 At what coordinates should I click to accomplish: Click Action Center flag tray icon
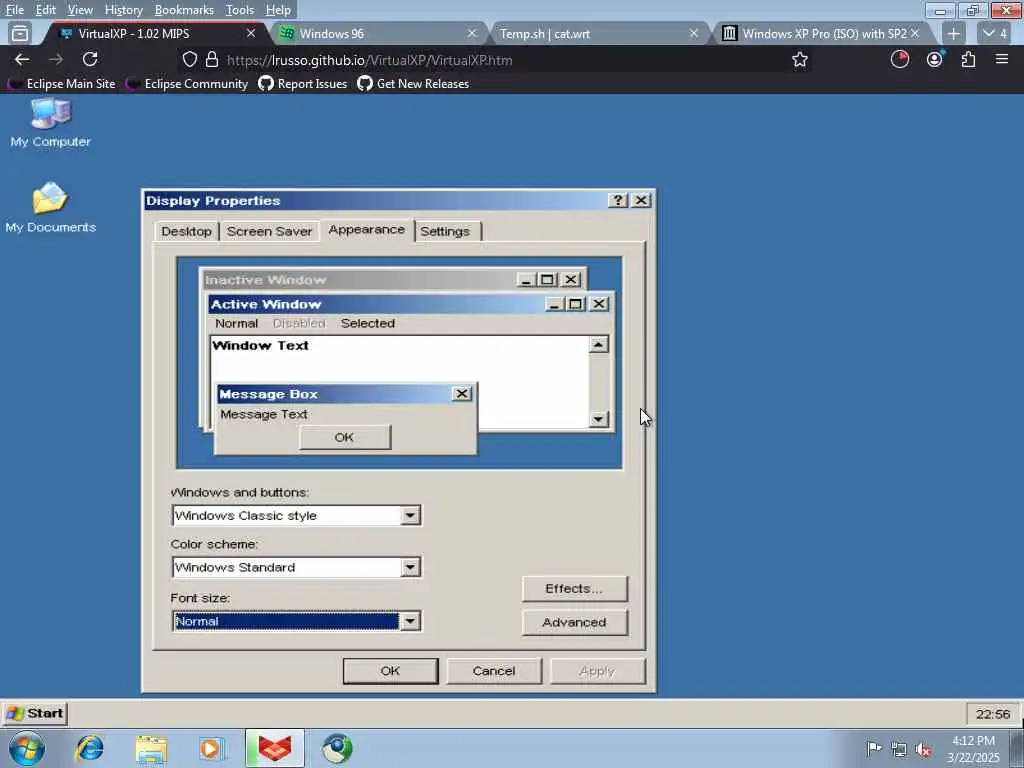[873, 748]
